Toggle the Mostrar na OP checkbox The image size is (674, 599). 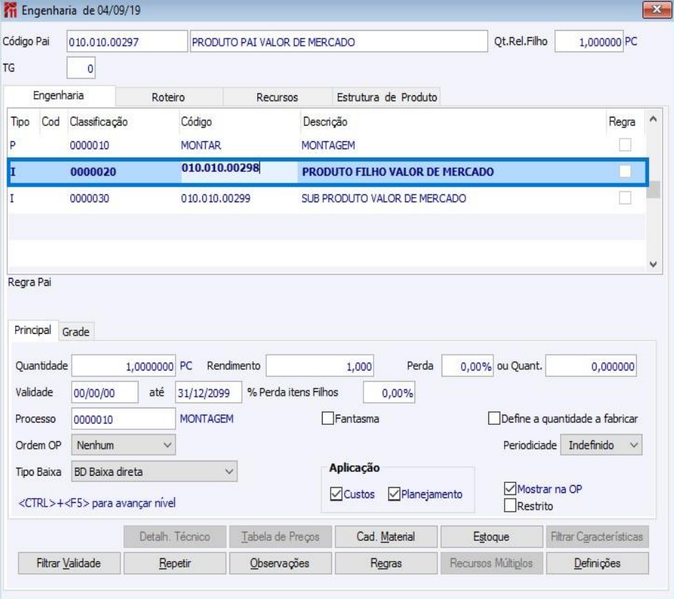(510, 489)
